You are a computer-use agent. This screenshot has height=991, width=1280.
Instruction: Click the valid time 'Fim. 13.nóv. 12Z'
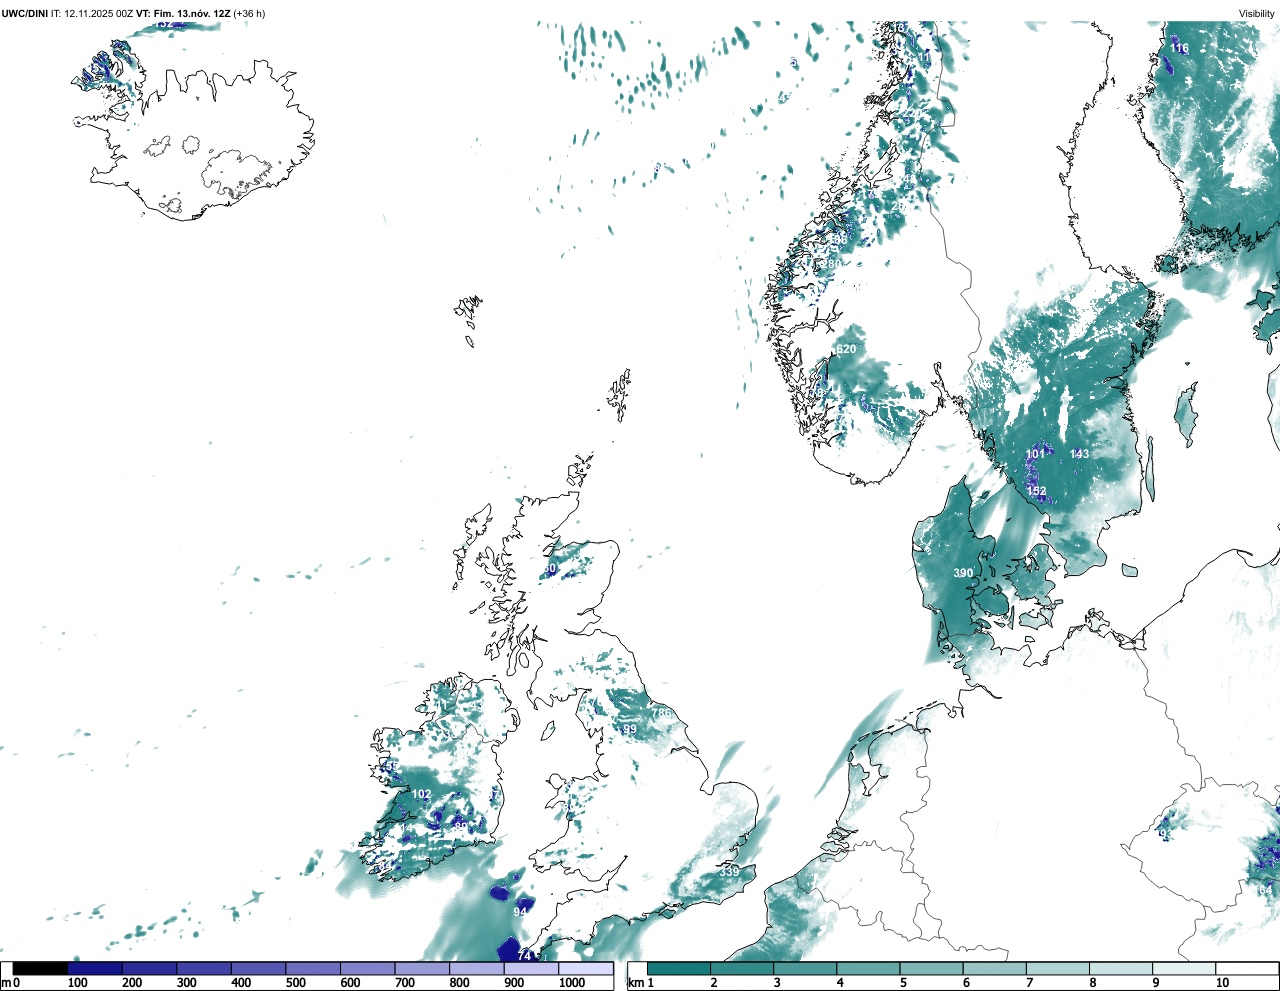pyautogui.click(x=193, y=13)
